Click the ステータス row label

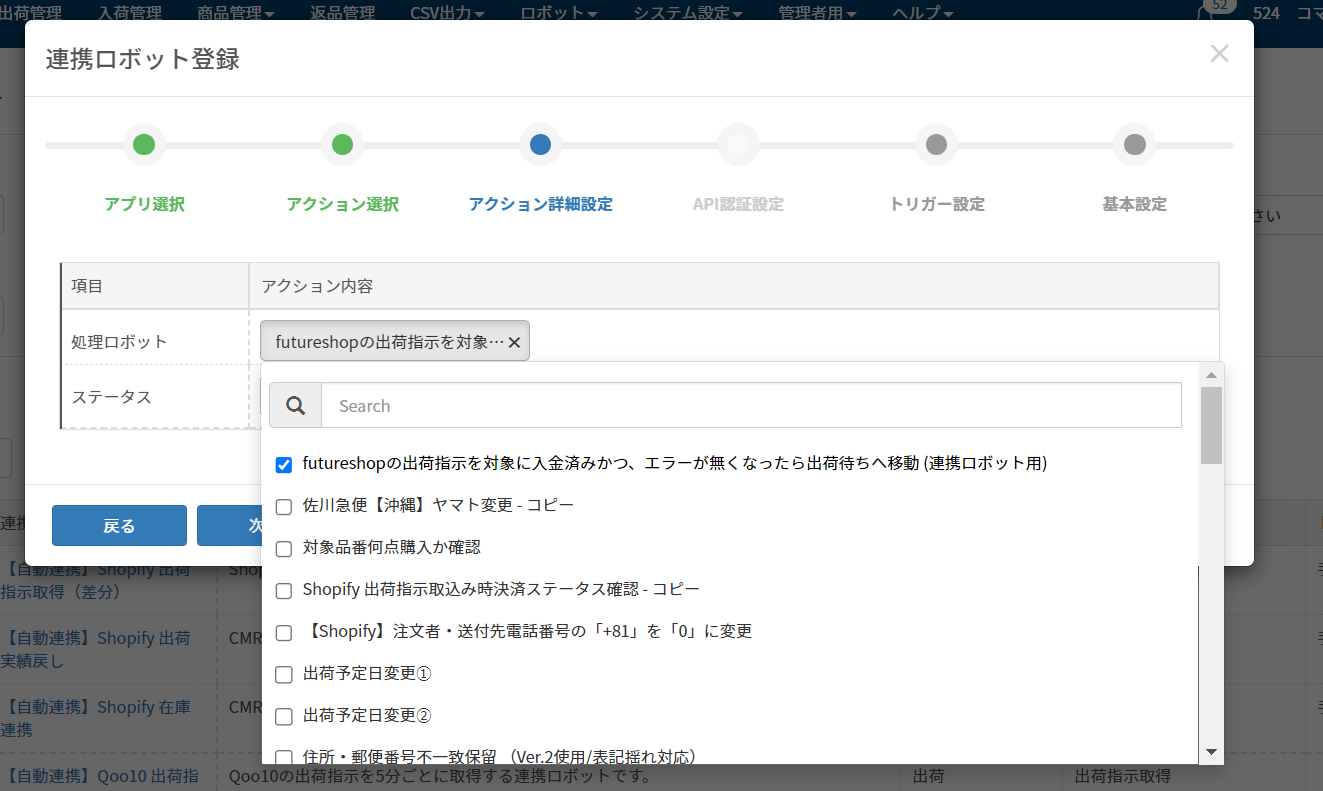(111, 397)
